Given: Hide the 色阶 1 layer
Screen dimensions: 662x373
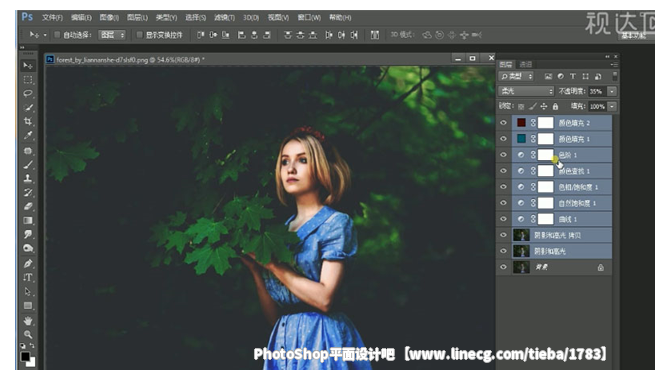Looking at the screenshot, I should pos(503,155).
